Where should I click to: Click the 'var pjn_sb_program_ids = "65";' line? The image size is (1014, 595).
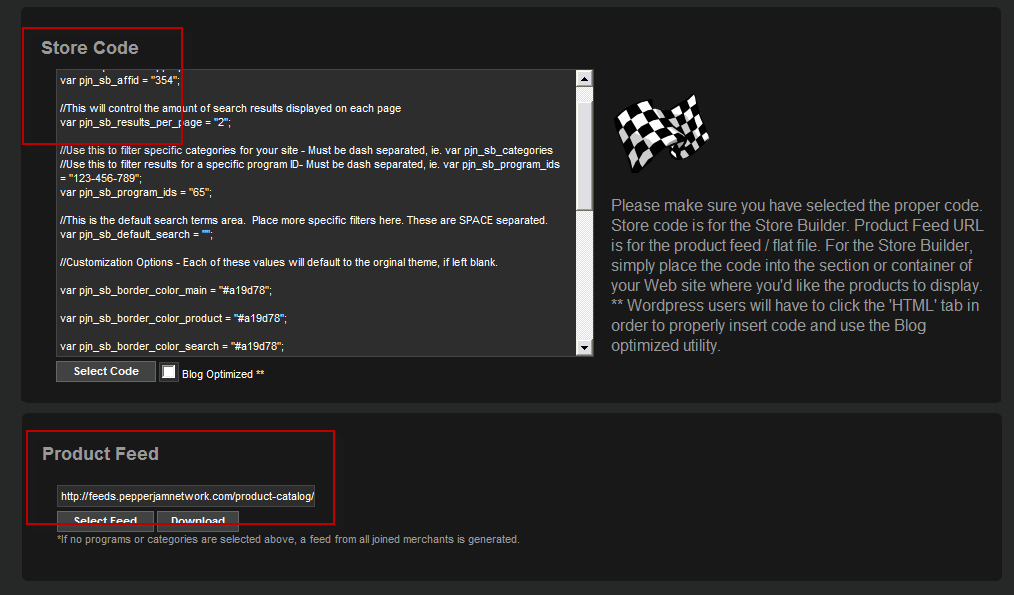coord(136,192)
